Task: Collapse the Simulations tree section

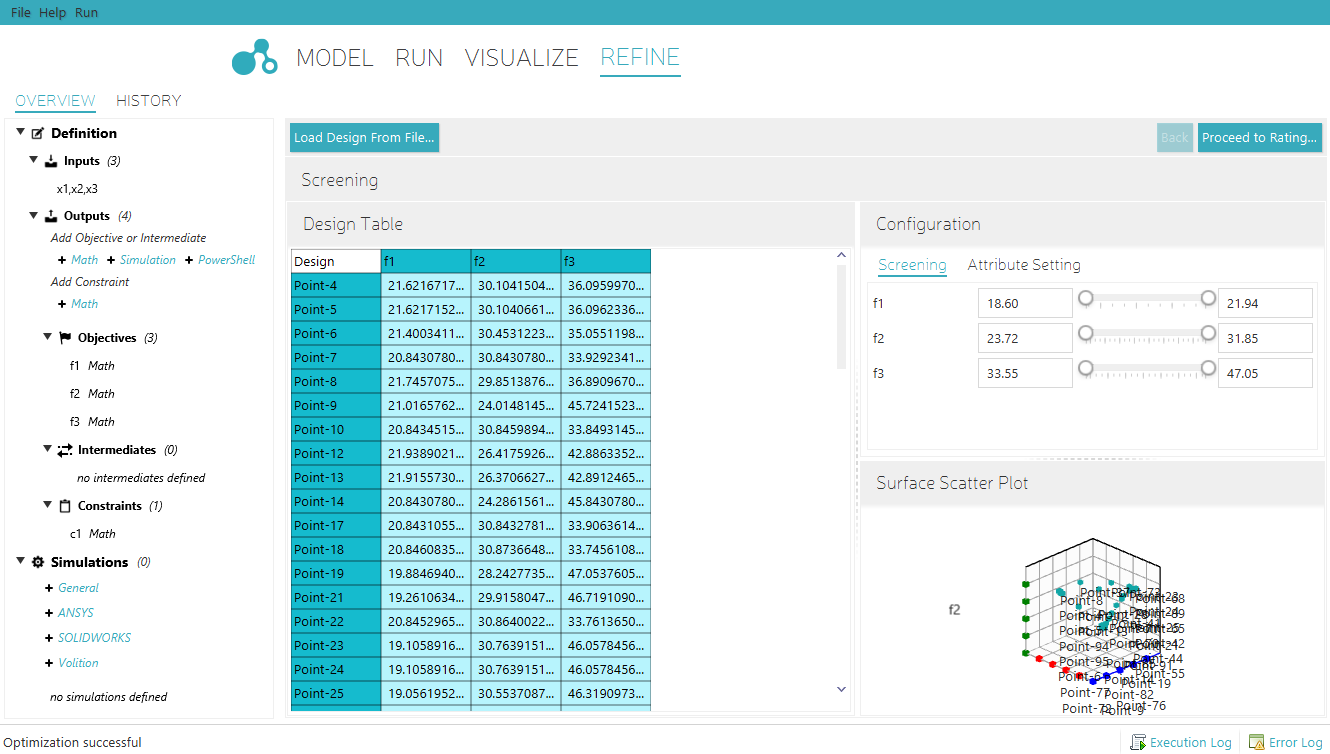Action: click(x=21, y=562)
